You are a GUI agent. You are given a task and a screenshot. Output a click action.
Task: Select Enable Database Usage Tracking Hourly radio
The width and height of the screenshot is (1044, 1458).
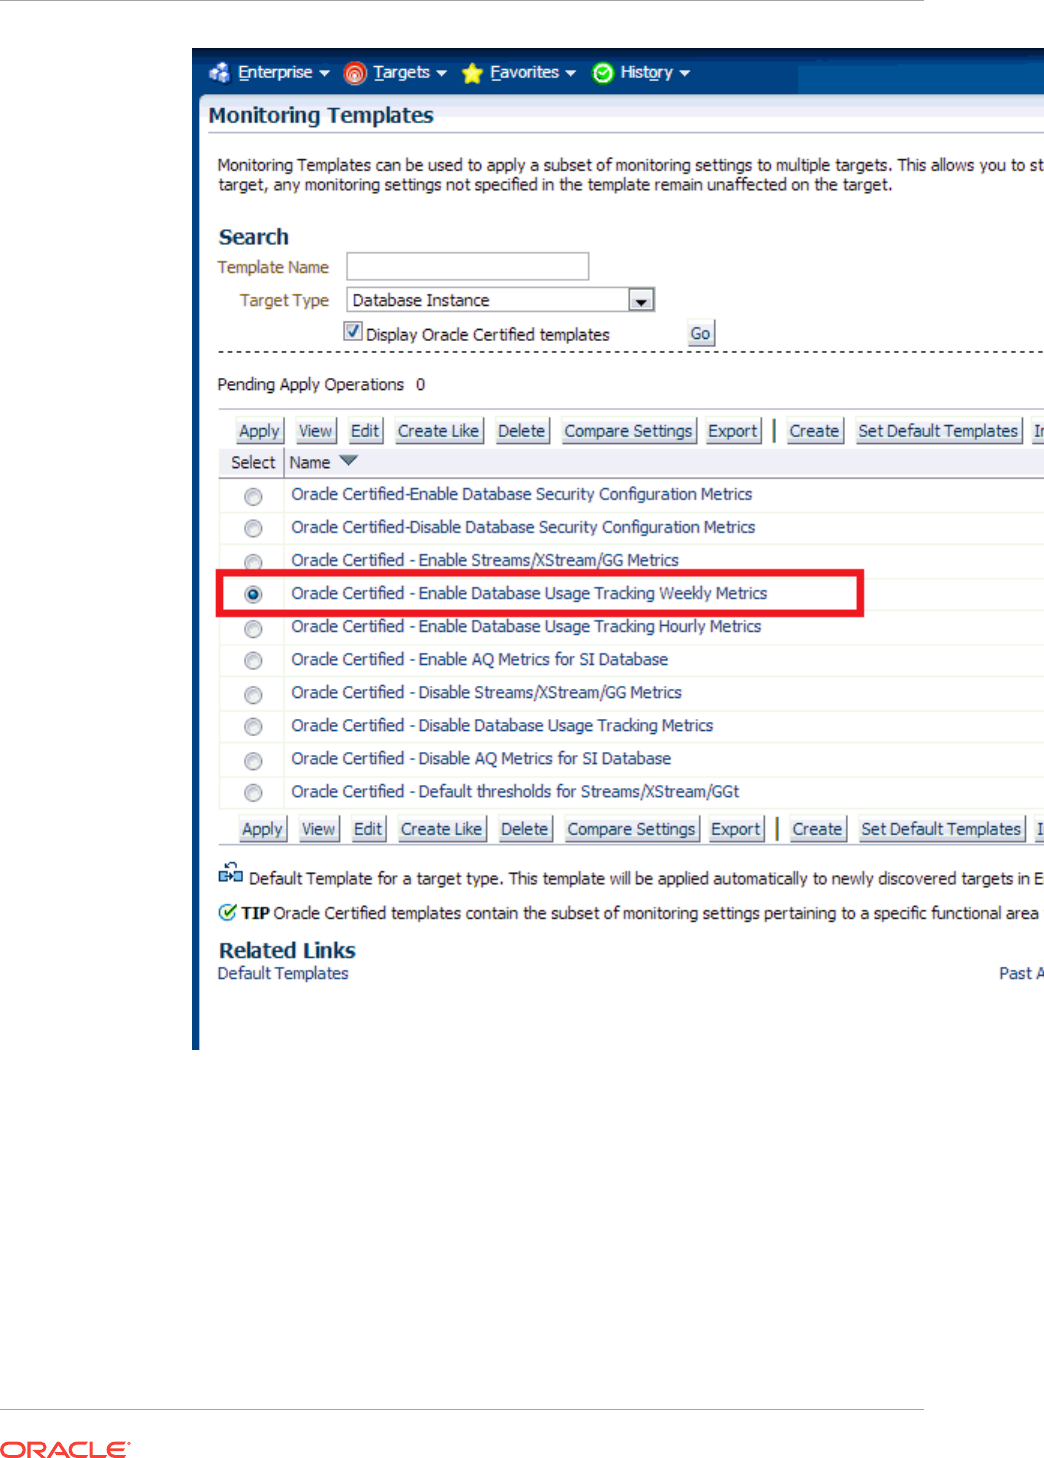(253, 628)
